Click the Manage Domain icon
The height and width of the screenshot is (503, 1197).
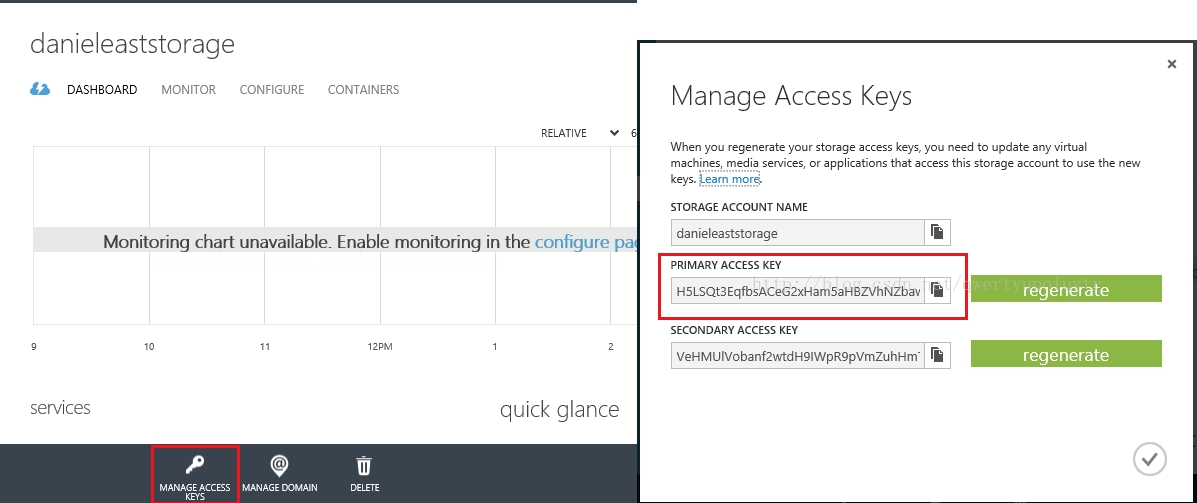(x=279, y=465)
